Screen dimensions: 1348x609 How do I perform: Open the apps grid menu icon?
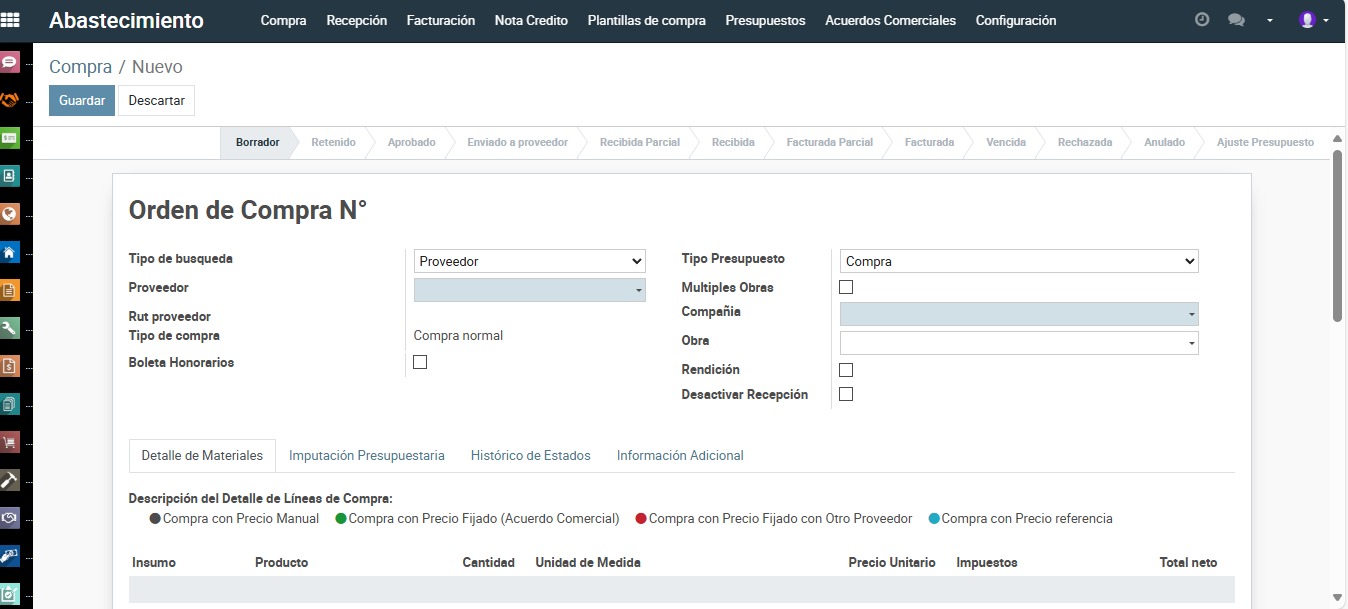point(11,20)
